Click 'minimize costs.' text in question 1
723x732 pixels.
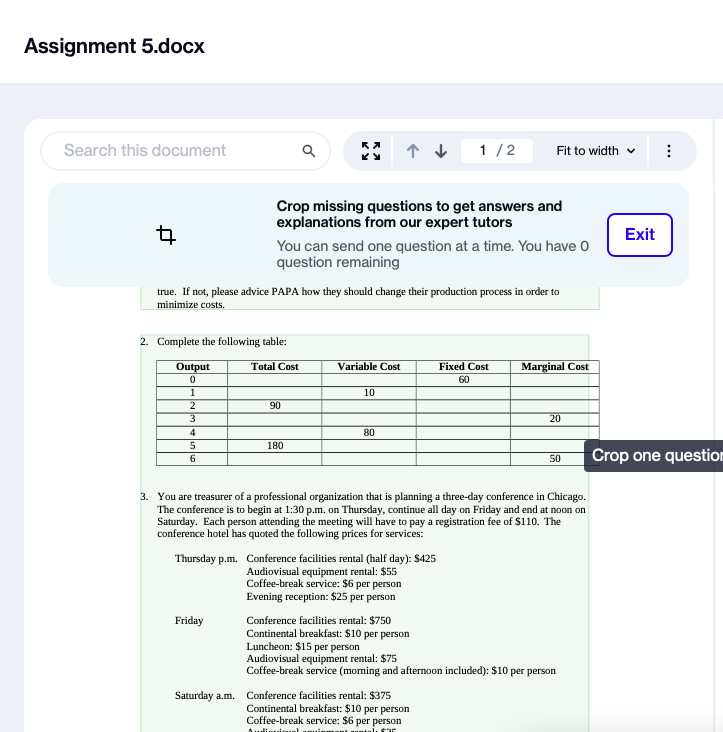click(x=191, y=304)
